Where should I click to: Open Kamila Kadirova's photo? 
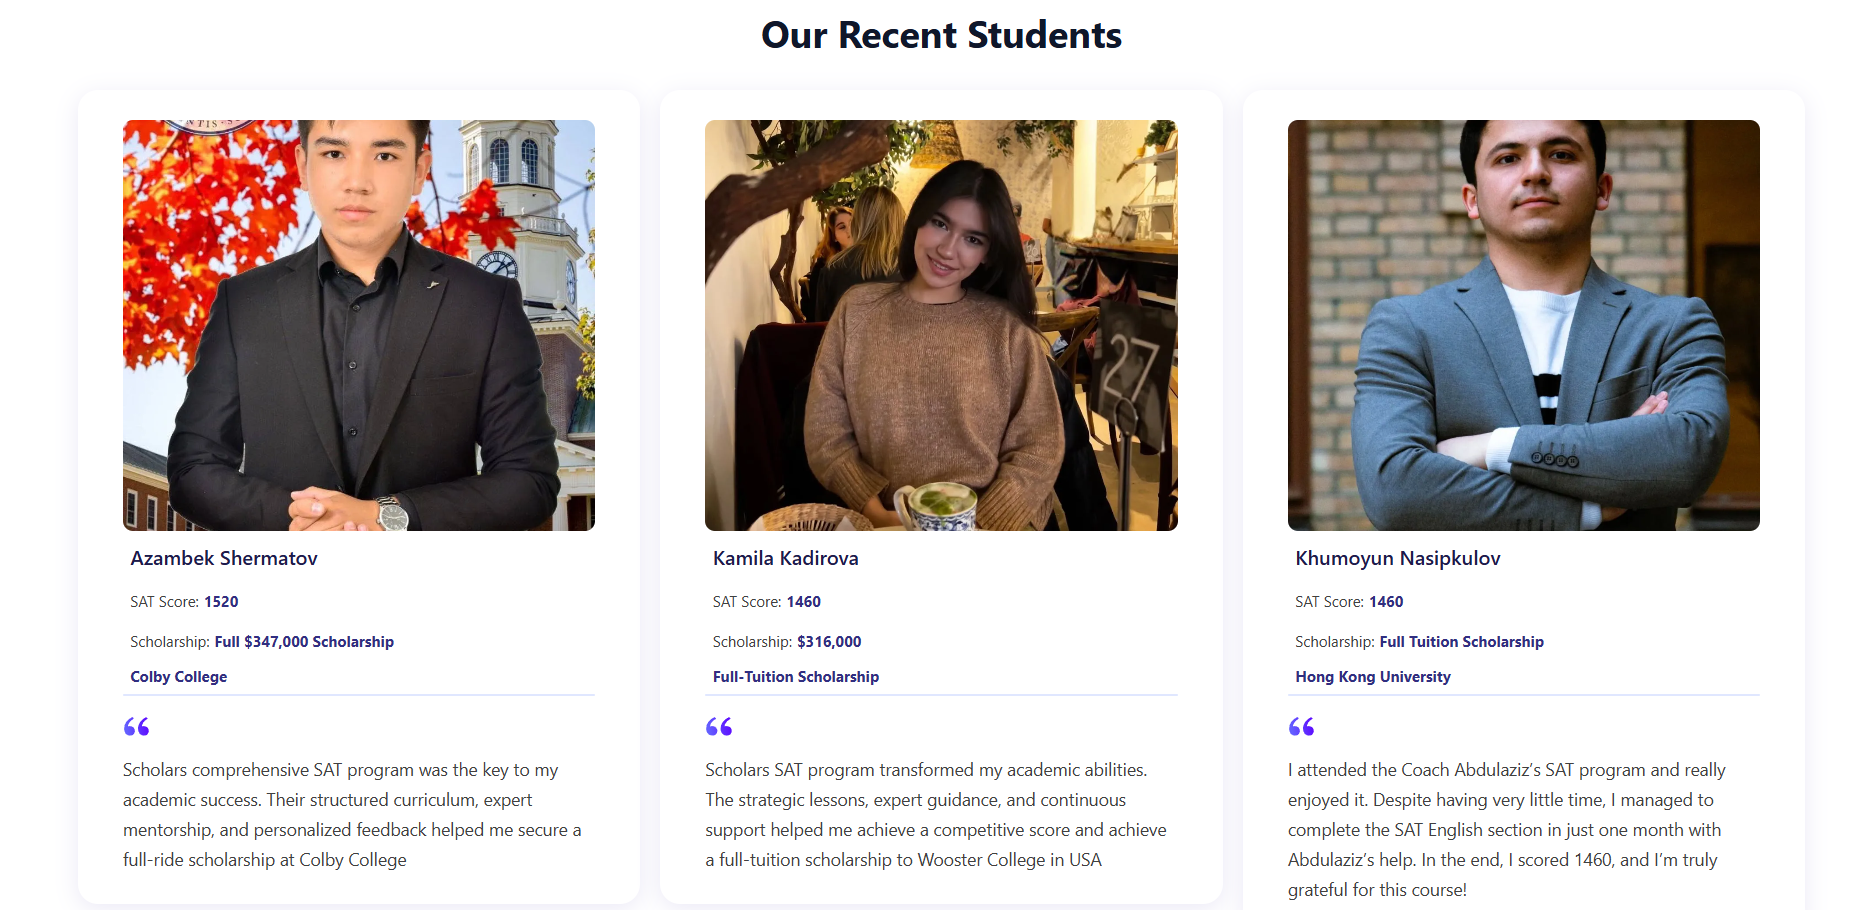pyautogui.click(x=941, y=325)
